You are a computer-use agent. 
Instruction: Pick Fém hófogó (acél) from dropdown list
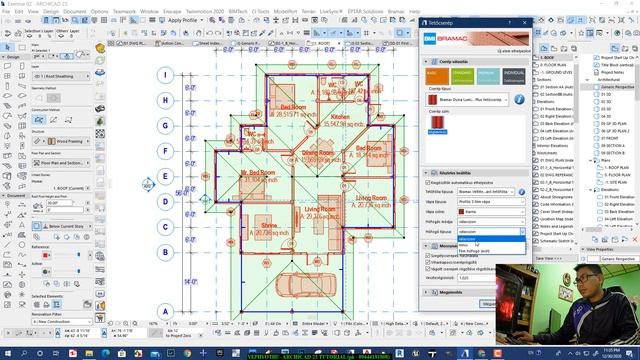(x=491, y=251)
